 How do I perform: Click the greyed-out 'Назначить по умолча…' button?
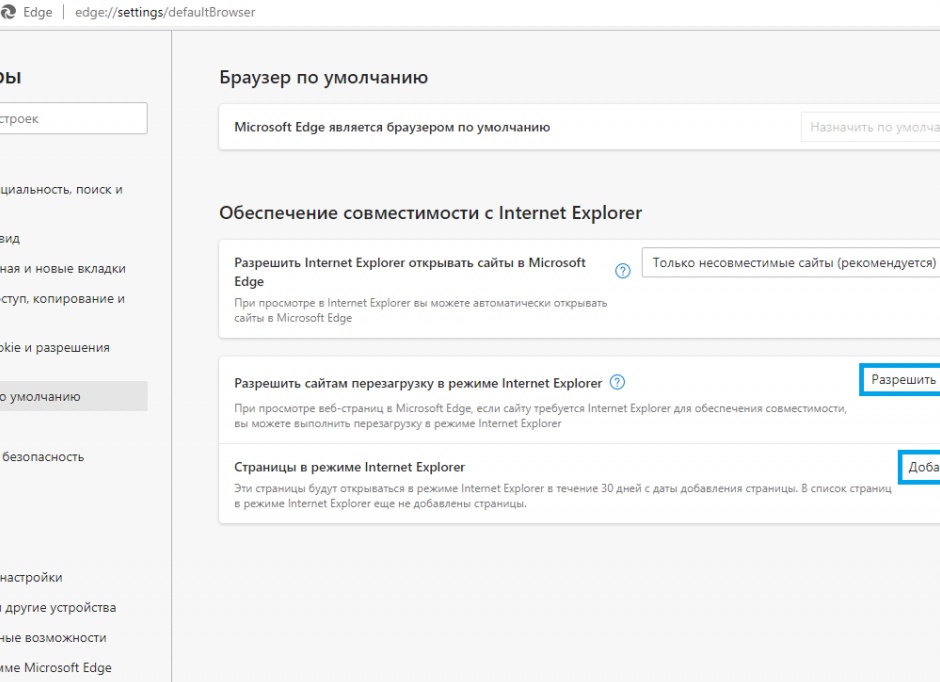point(870,127)
